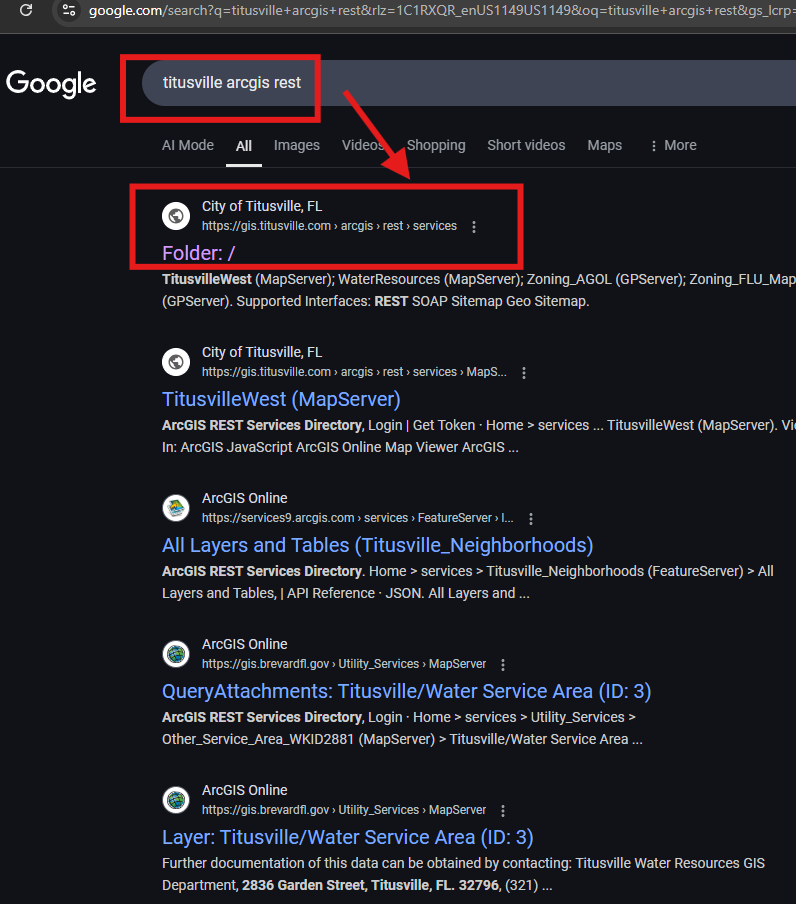Click globe favicon of TitusvilleWest result

pos(176,361)
